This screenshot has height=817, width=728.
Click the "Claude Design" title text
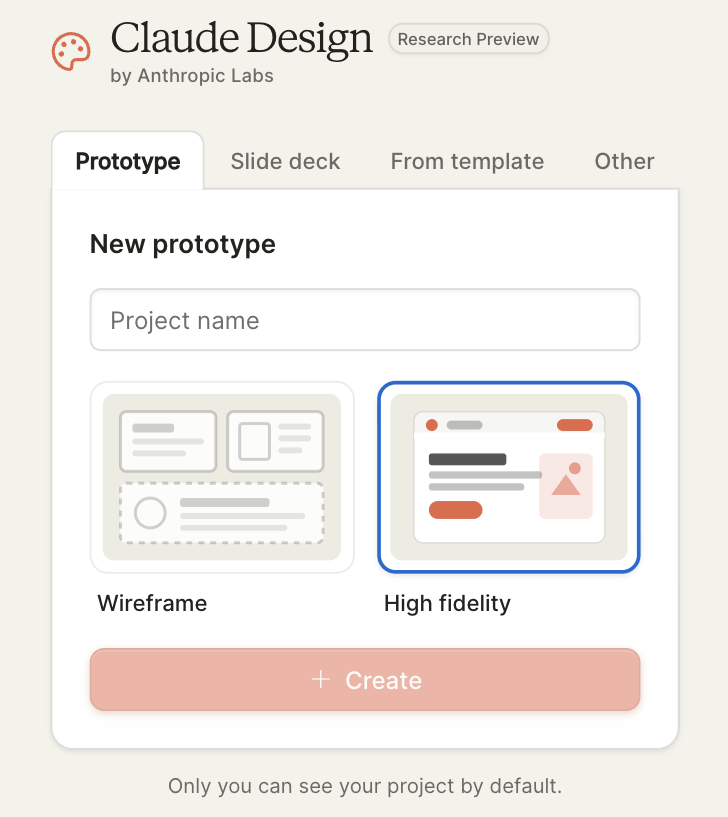pyautogui.click(x=241, y=39)
